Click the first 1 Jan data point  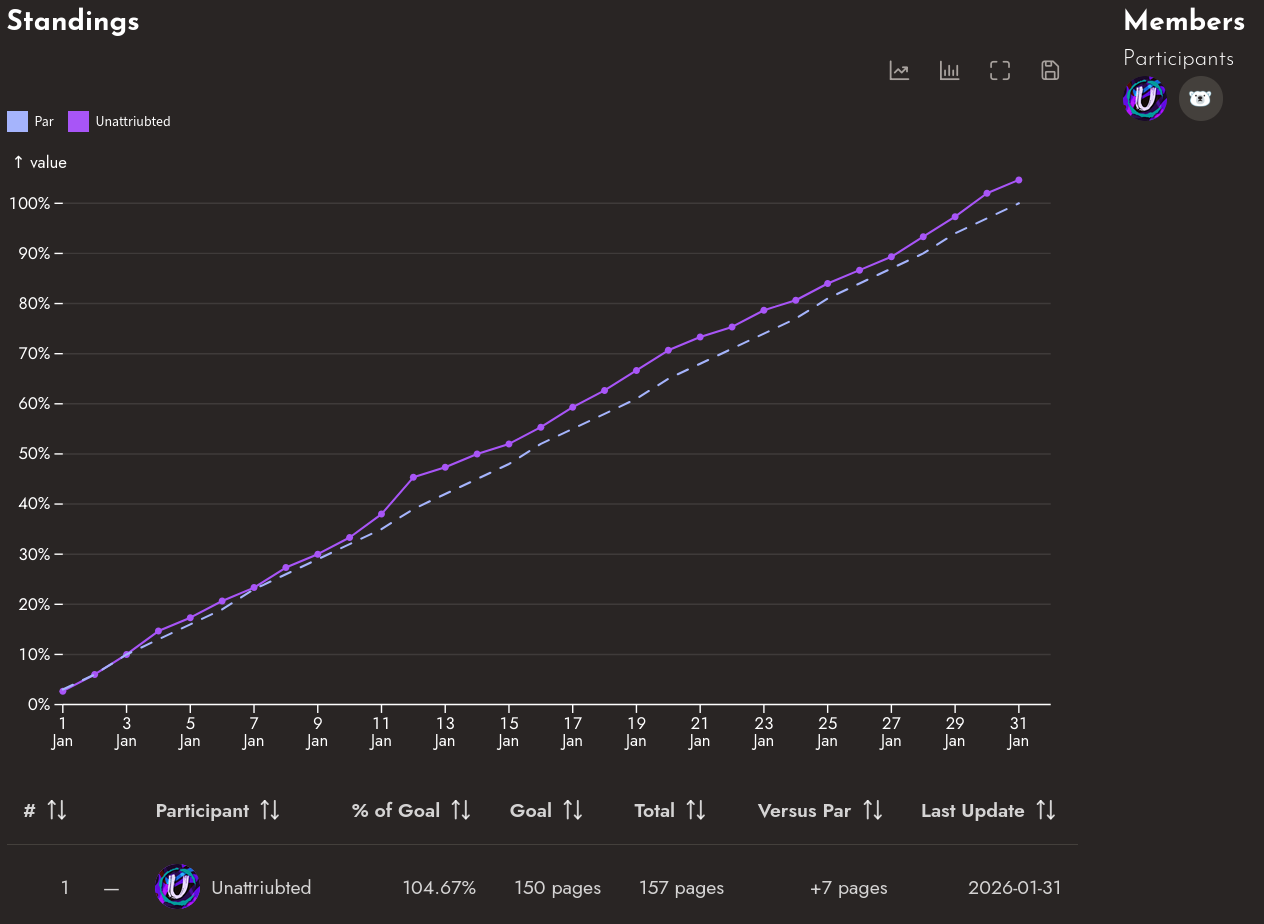(x=63, y=691)
